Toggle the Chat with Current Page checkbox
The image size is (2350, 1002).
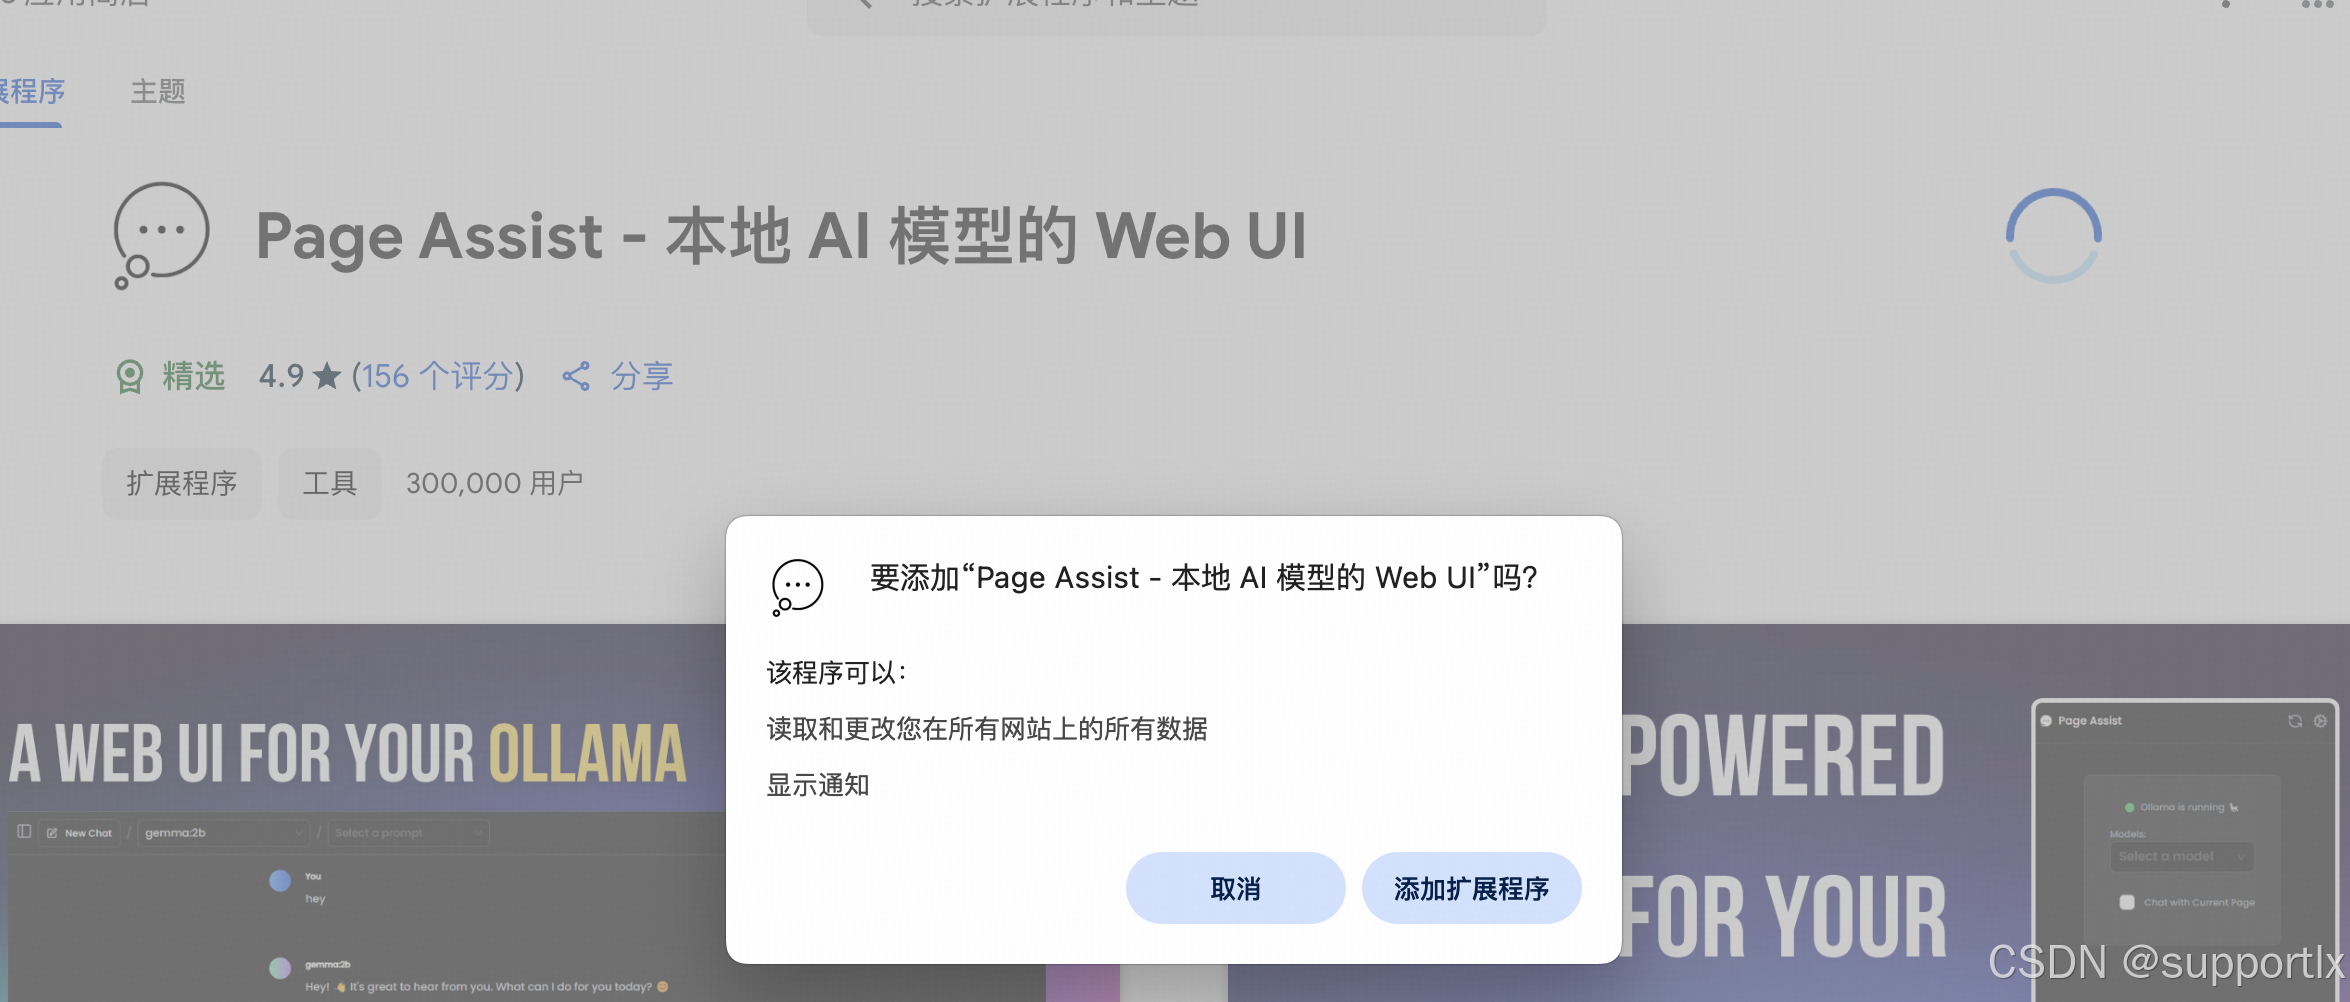pyautogui.click(x=2127, y=902)
